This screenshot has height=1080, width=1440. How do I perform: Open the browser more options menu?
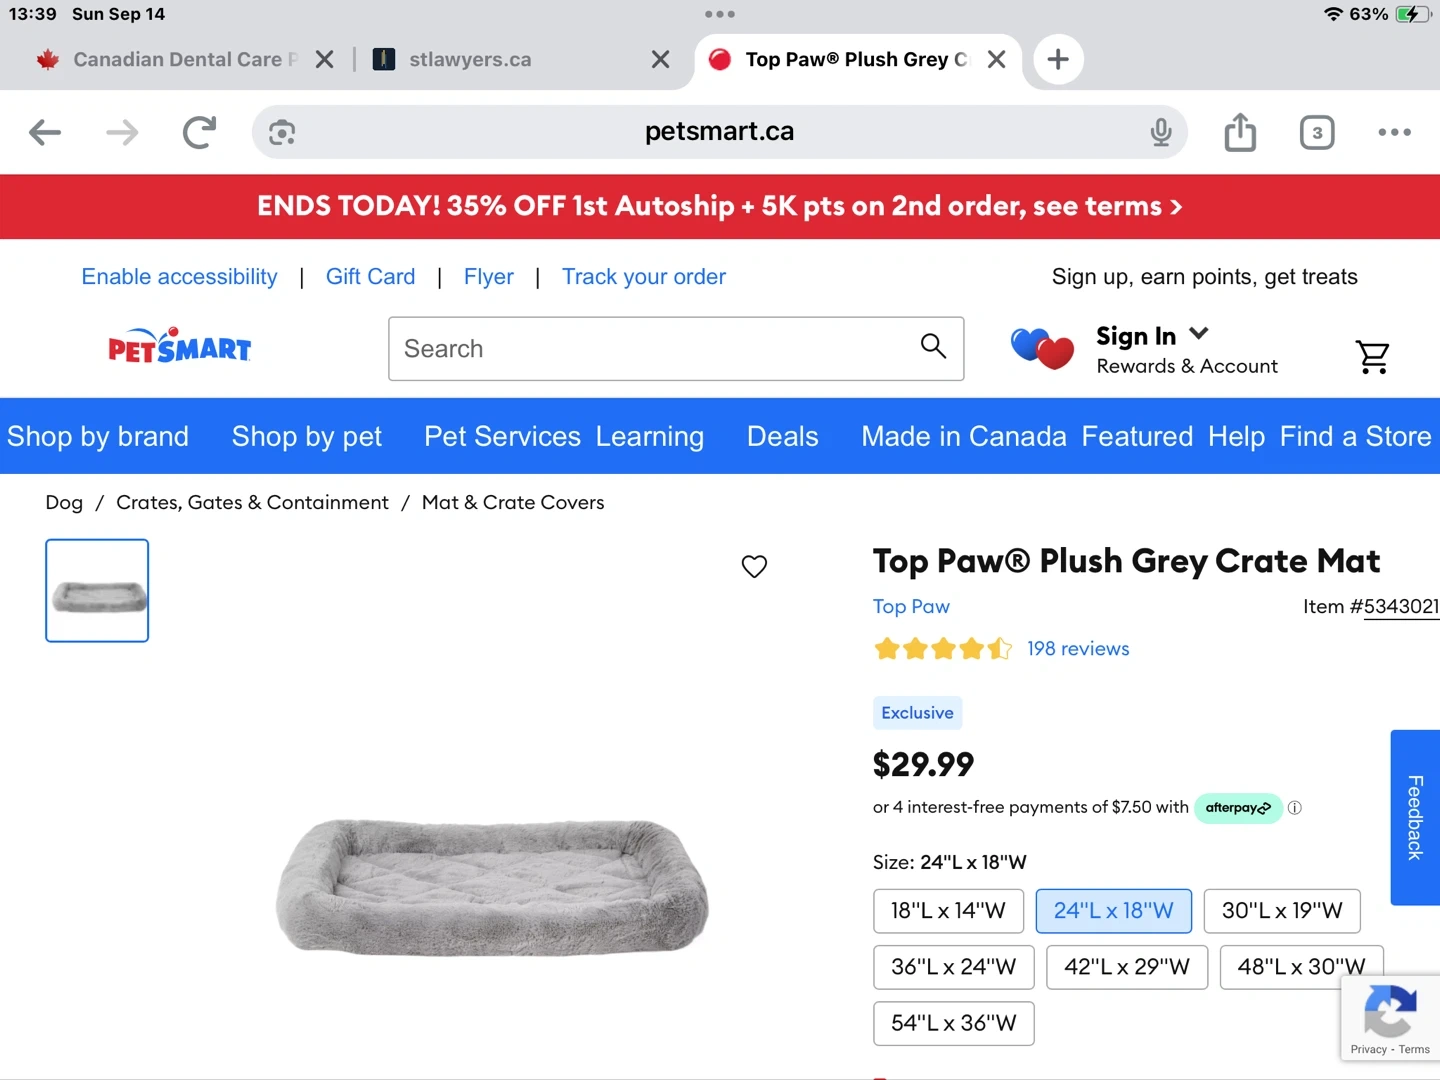coord(1394,132)
